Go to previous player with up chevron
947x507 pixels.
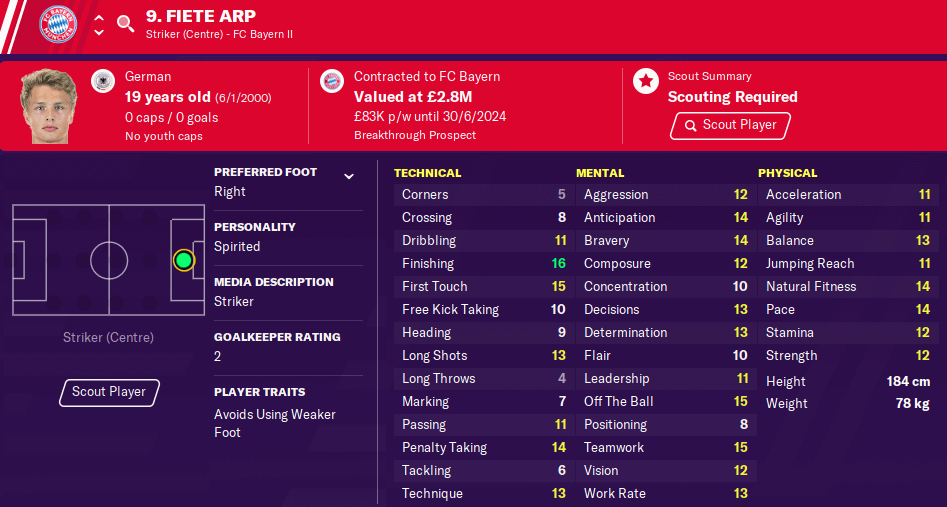(99, 18)
